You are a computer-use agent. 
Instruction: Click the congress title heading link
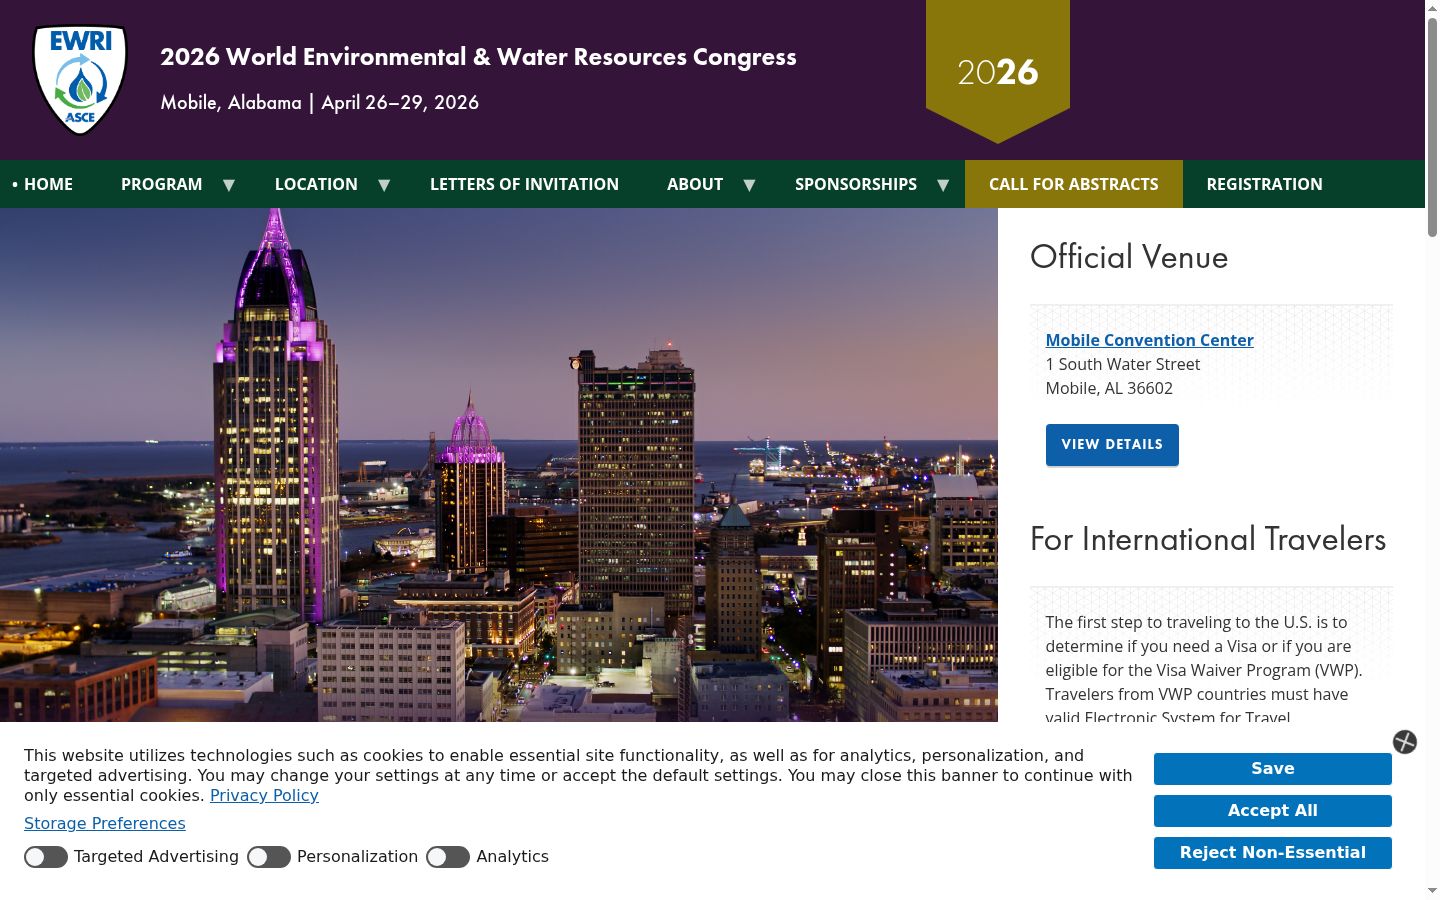click(478, 57)
